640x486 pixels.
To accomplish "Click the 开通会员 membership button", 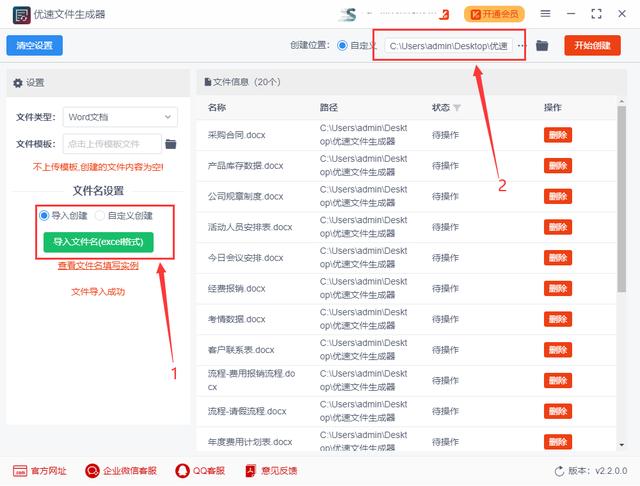I will pyautogui.click(x=494, y=14).
